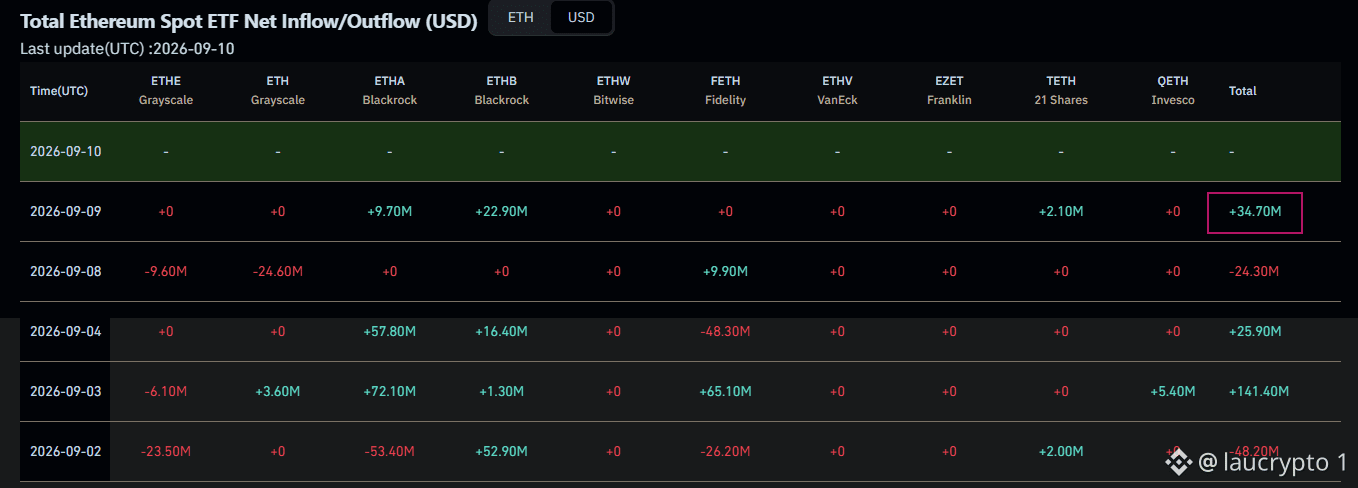Click the Total column header

(x=1243, y=91)
